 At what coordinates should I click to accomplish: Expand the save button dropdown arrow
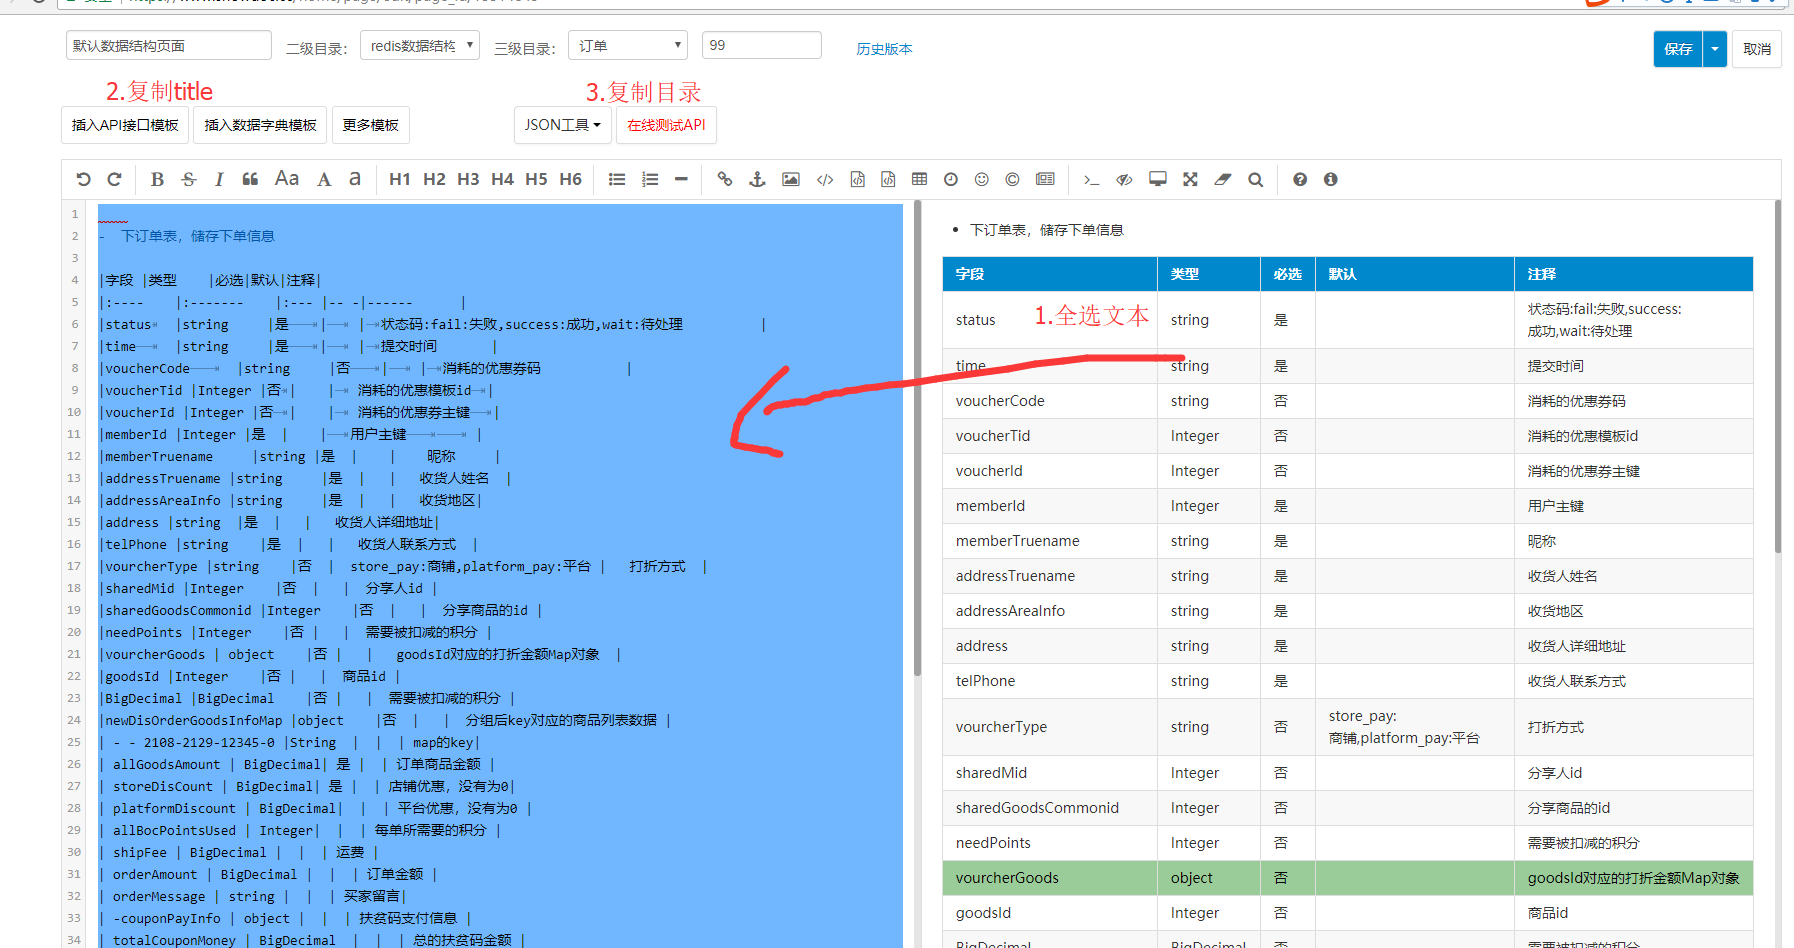1715,48
